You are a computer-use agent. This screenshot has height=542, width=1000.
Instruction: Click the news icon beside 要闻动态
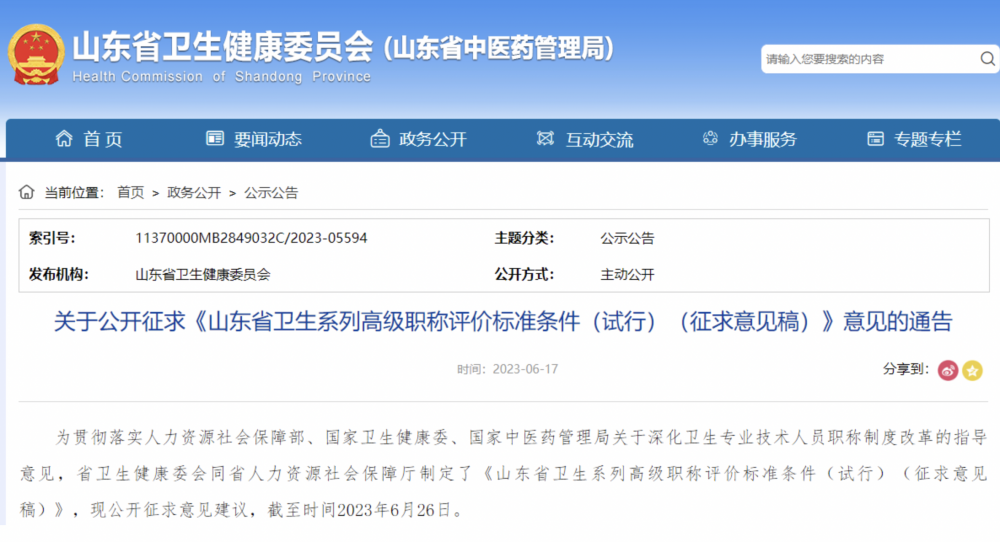point(215,138)
